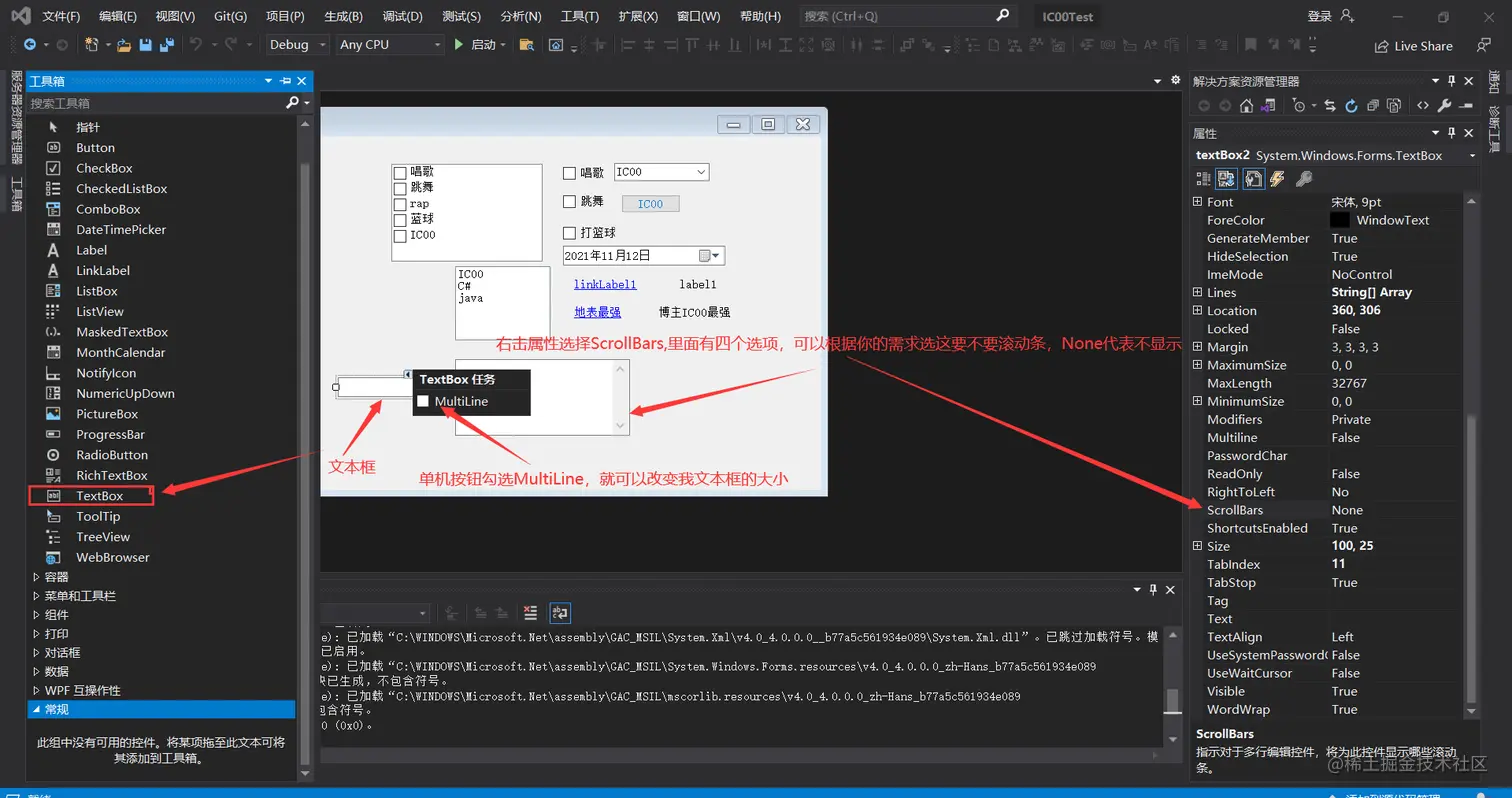
Task: Click the navigate backward arrow in toolbar
Action: (x=30, y=45)
